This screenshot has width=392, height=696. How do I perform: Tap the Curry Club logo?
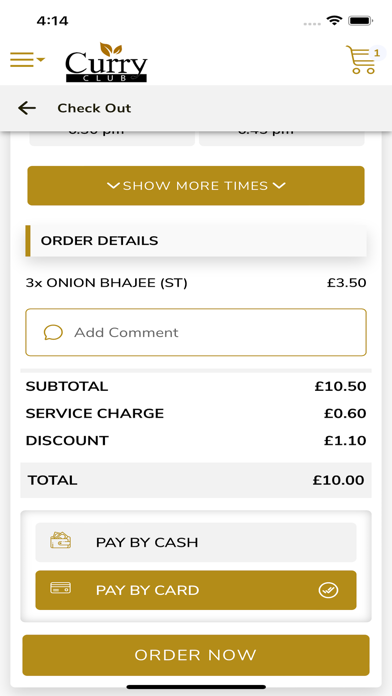coord(106,62)
